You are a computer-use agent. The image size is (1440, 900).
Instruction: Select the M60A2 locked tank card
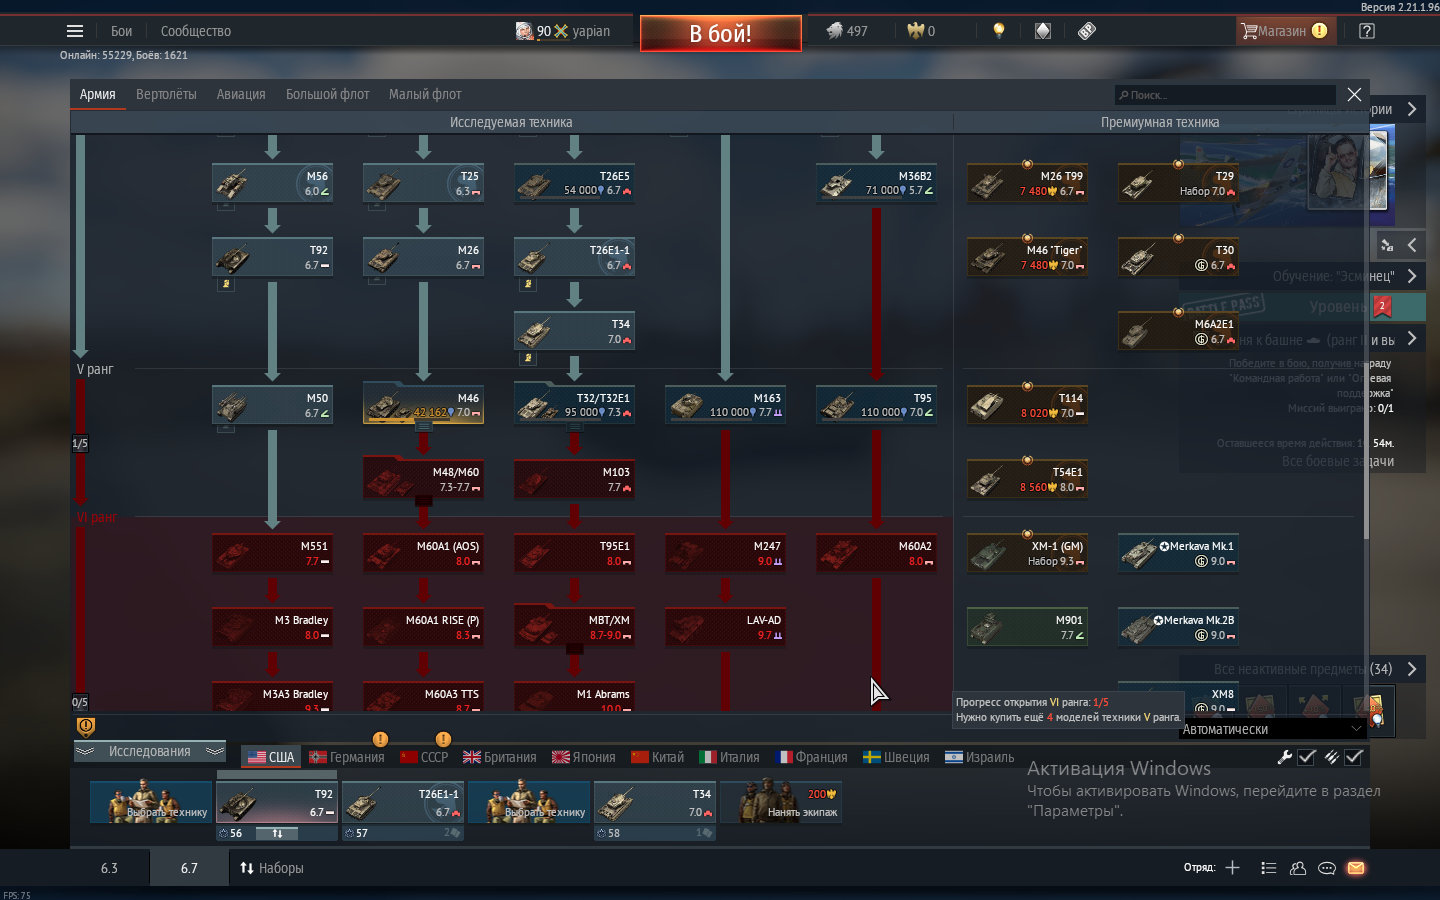876,554
